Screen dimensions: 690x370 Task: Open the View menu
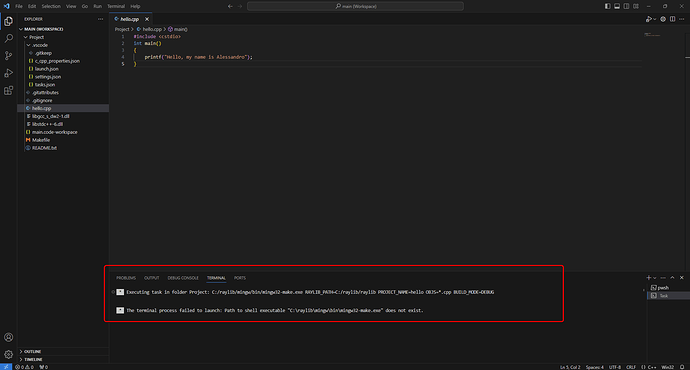click(71, 6)
